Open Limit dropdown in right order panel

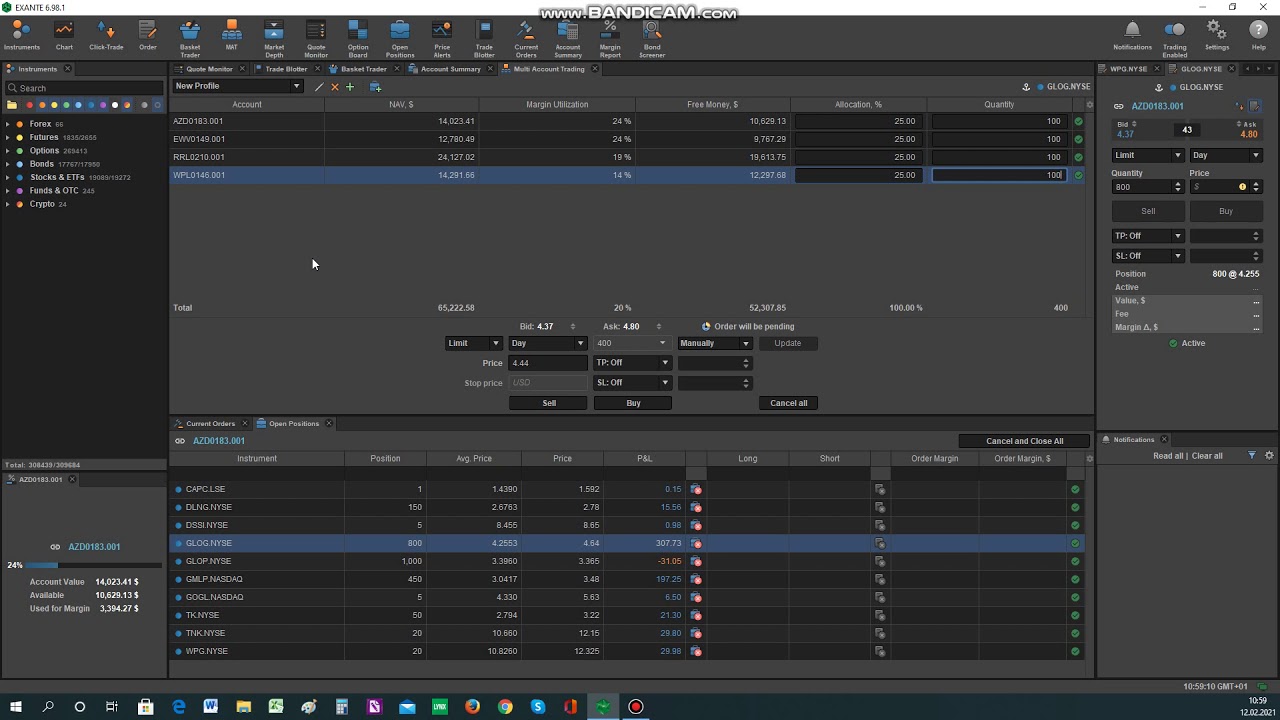[1148, 155]
